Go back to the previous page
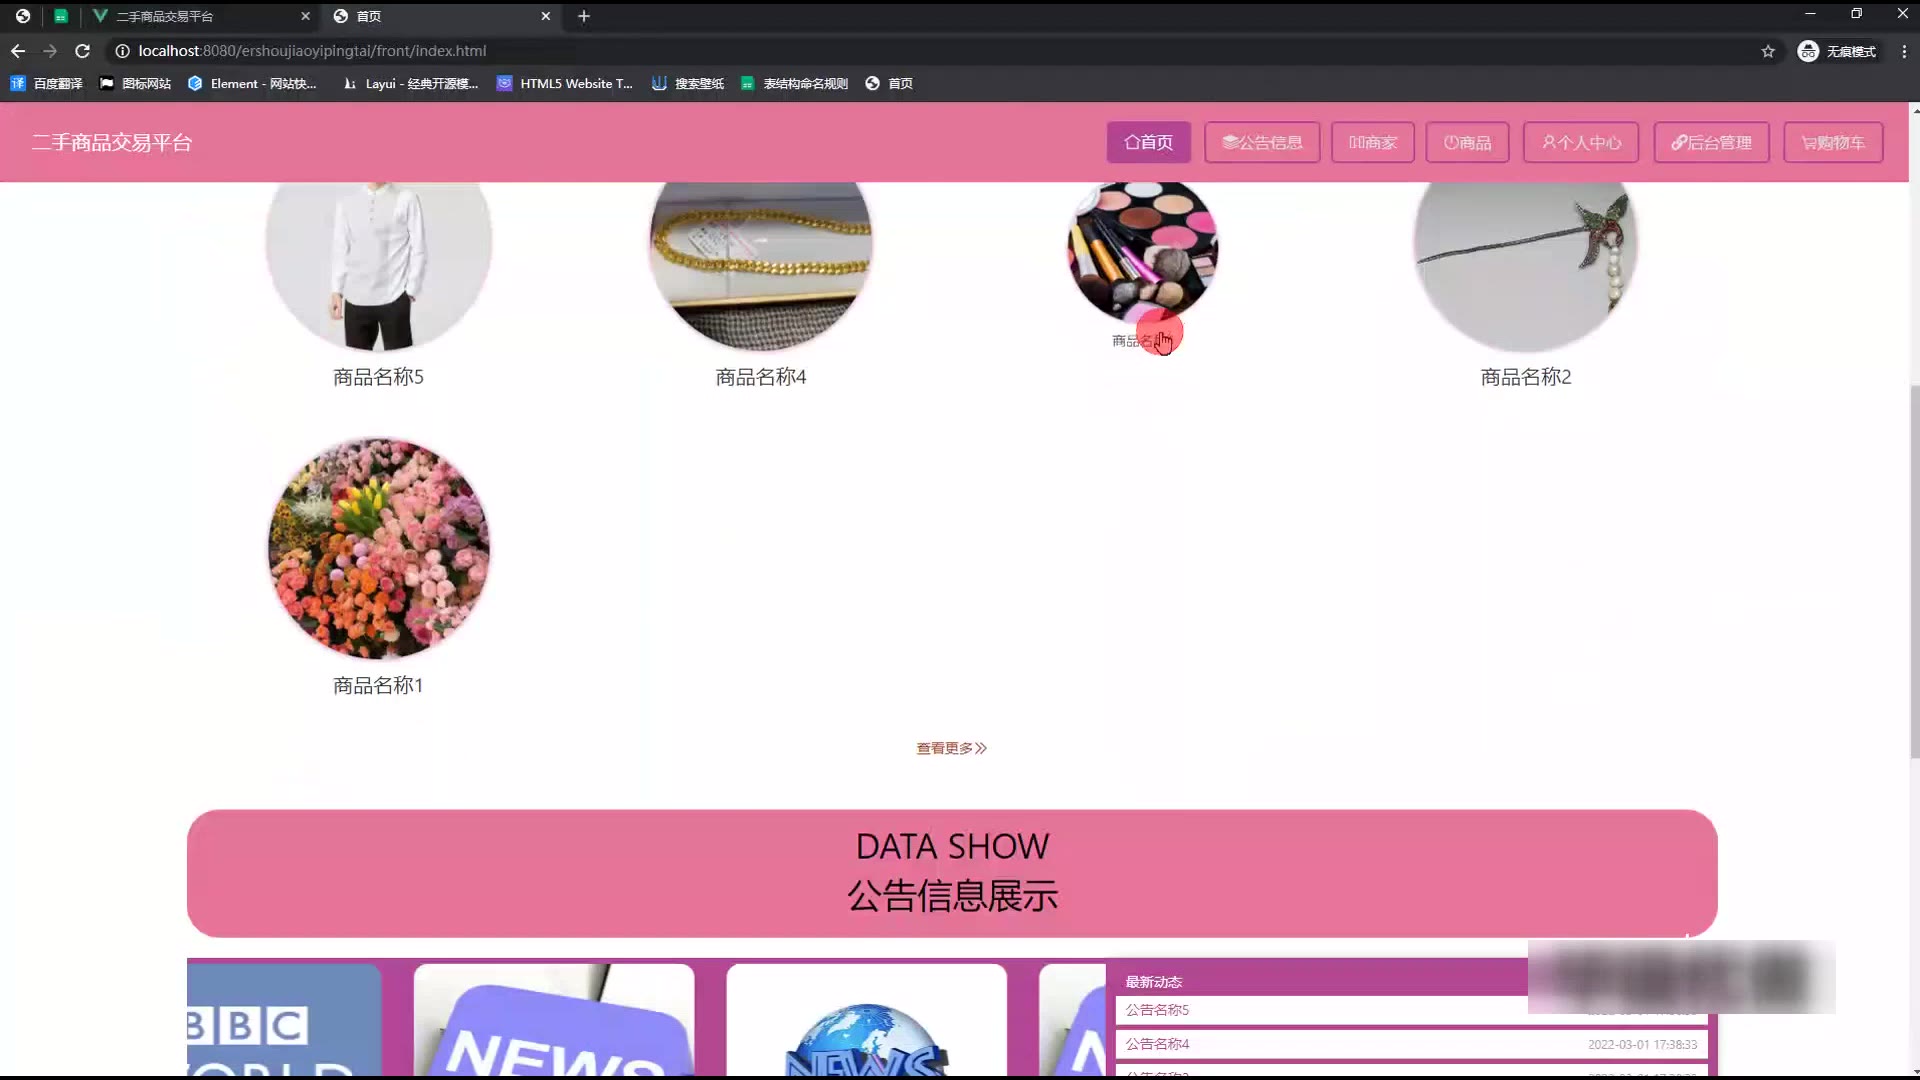This screenshot has height=1080, width=1920. (18, 51)
